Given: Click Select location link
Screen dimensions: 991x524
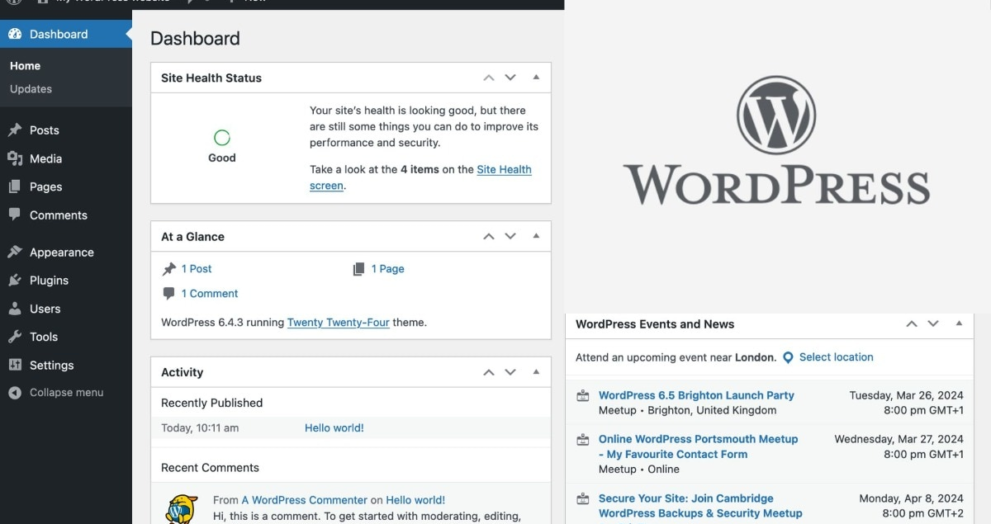Looking at the screenshot, I should pyautogui.click(x=836, y=357).
